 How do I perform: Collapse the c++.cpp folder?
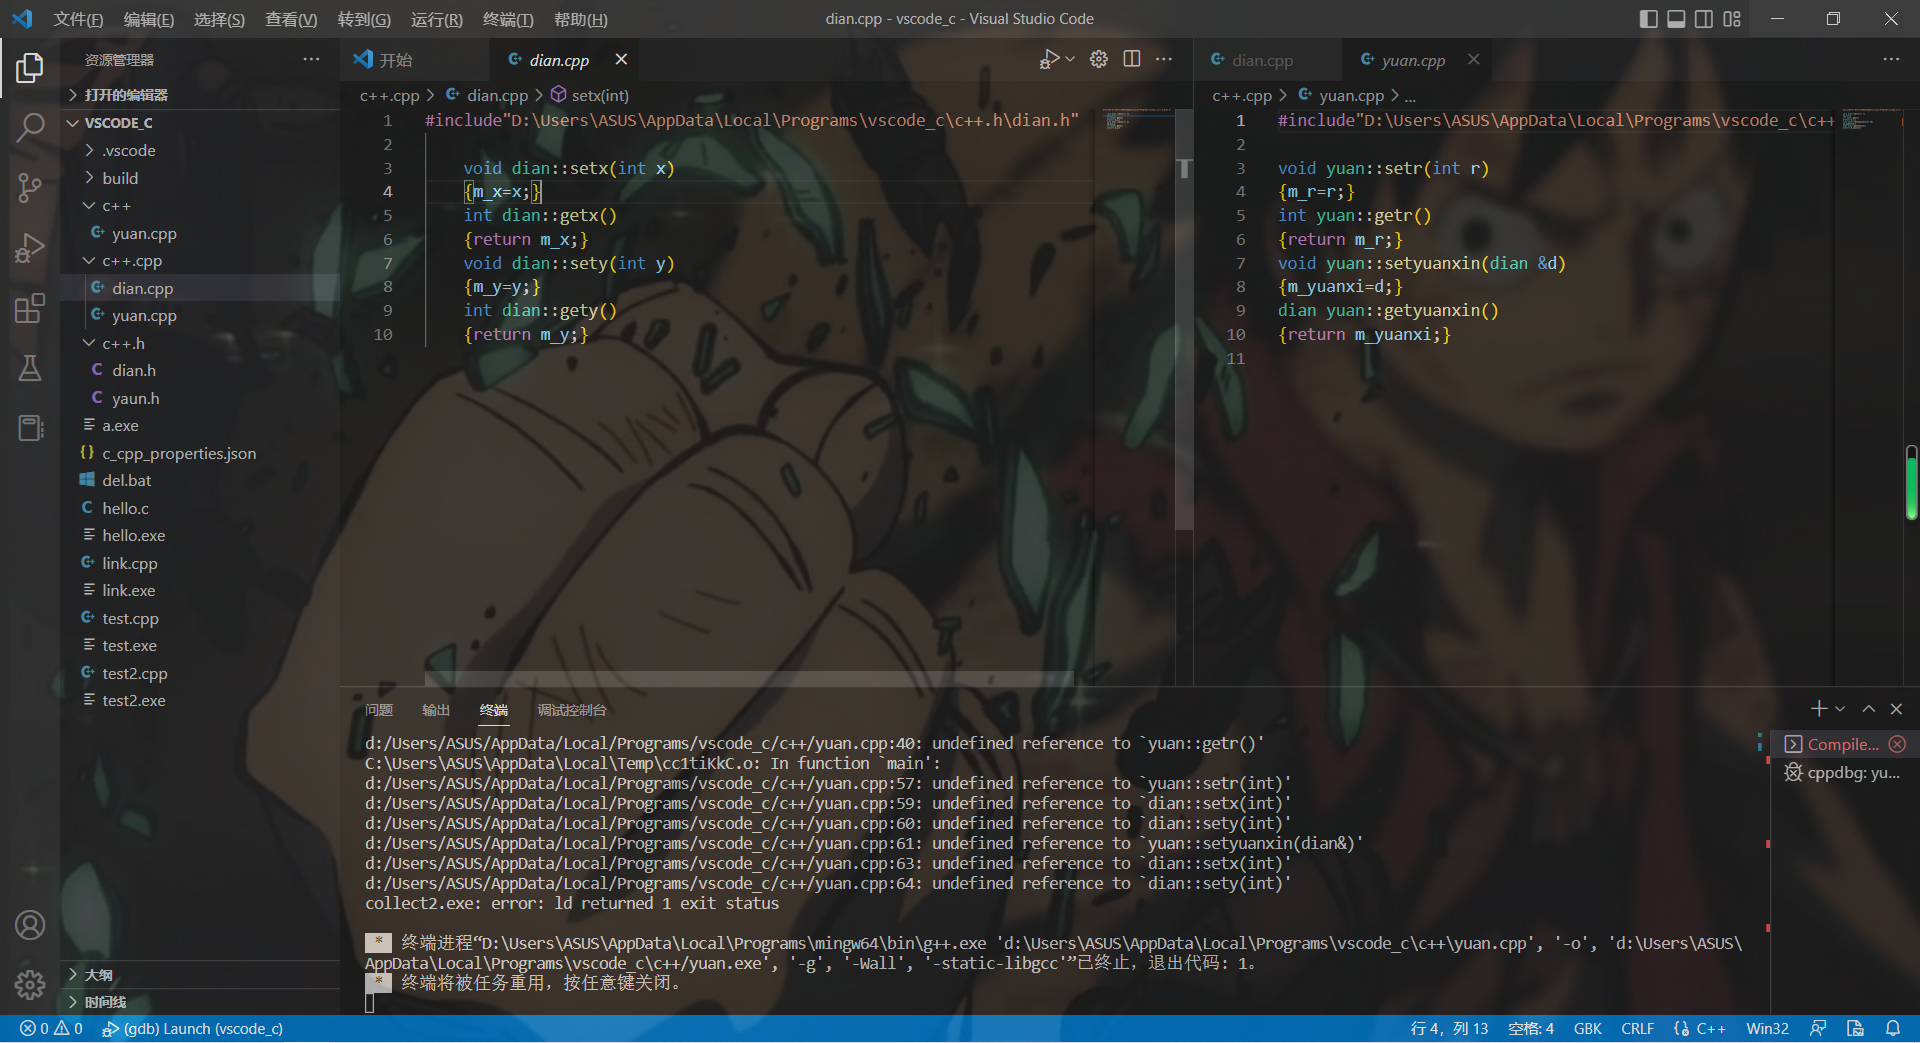point(200,261)
